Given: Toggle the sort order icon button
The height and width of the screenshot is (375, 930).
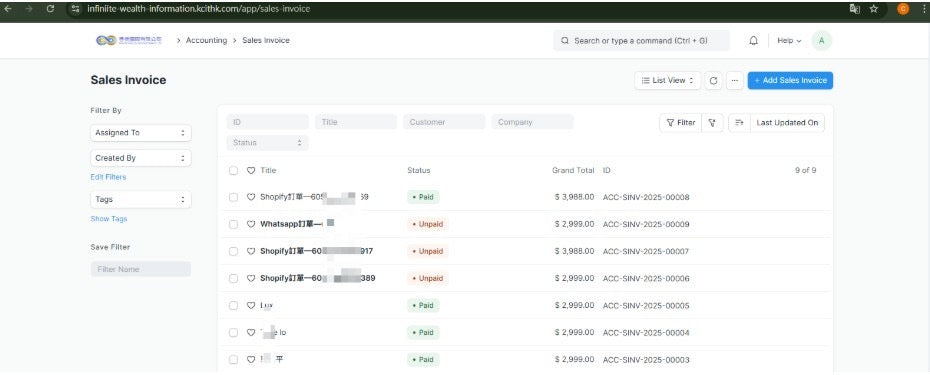Looking at the screenshot, I should pyautogui.click(x=739, y=123).
